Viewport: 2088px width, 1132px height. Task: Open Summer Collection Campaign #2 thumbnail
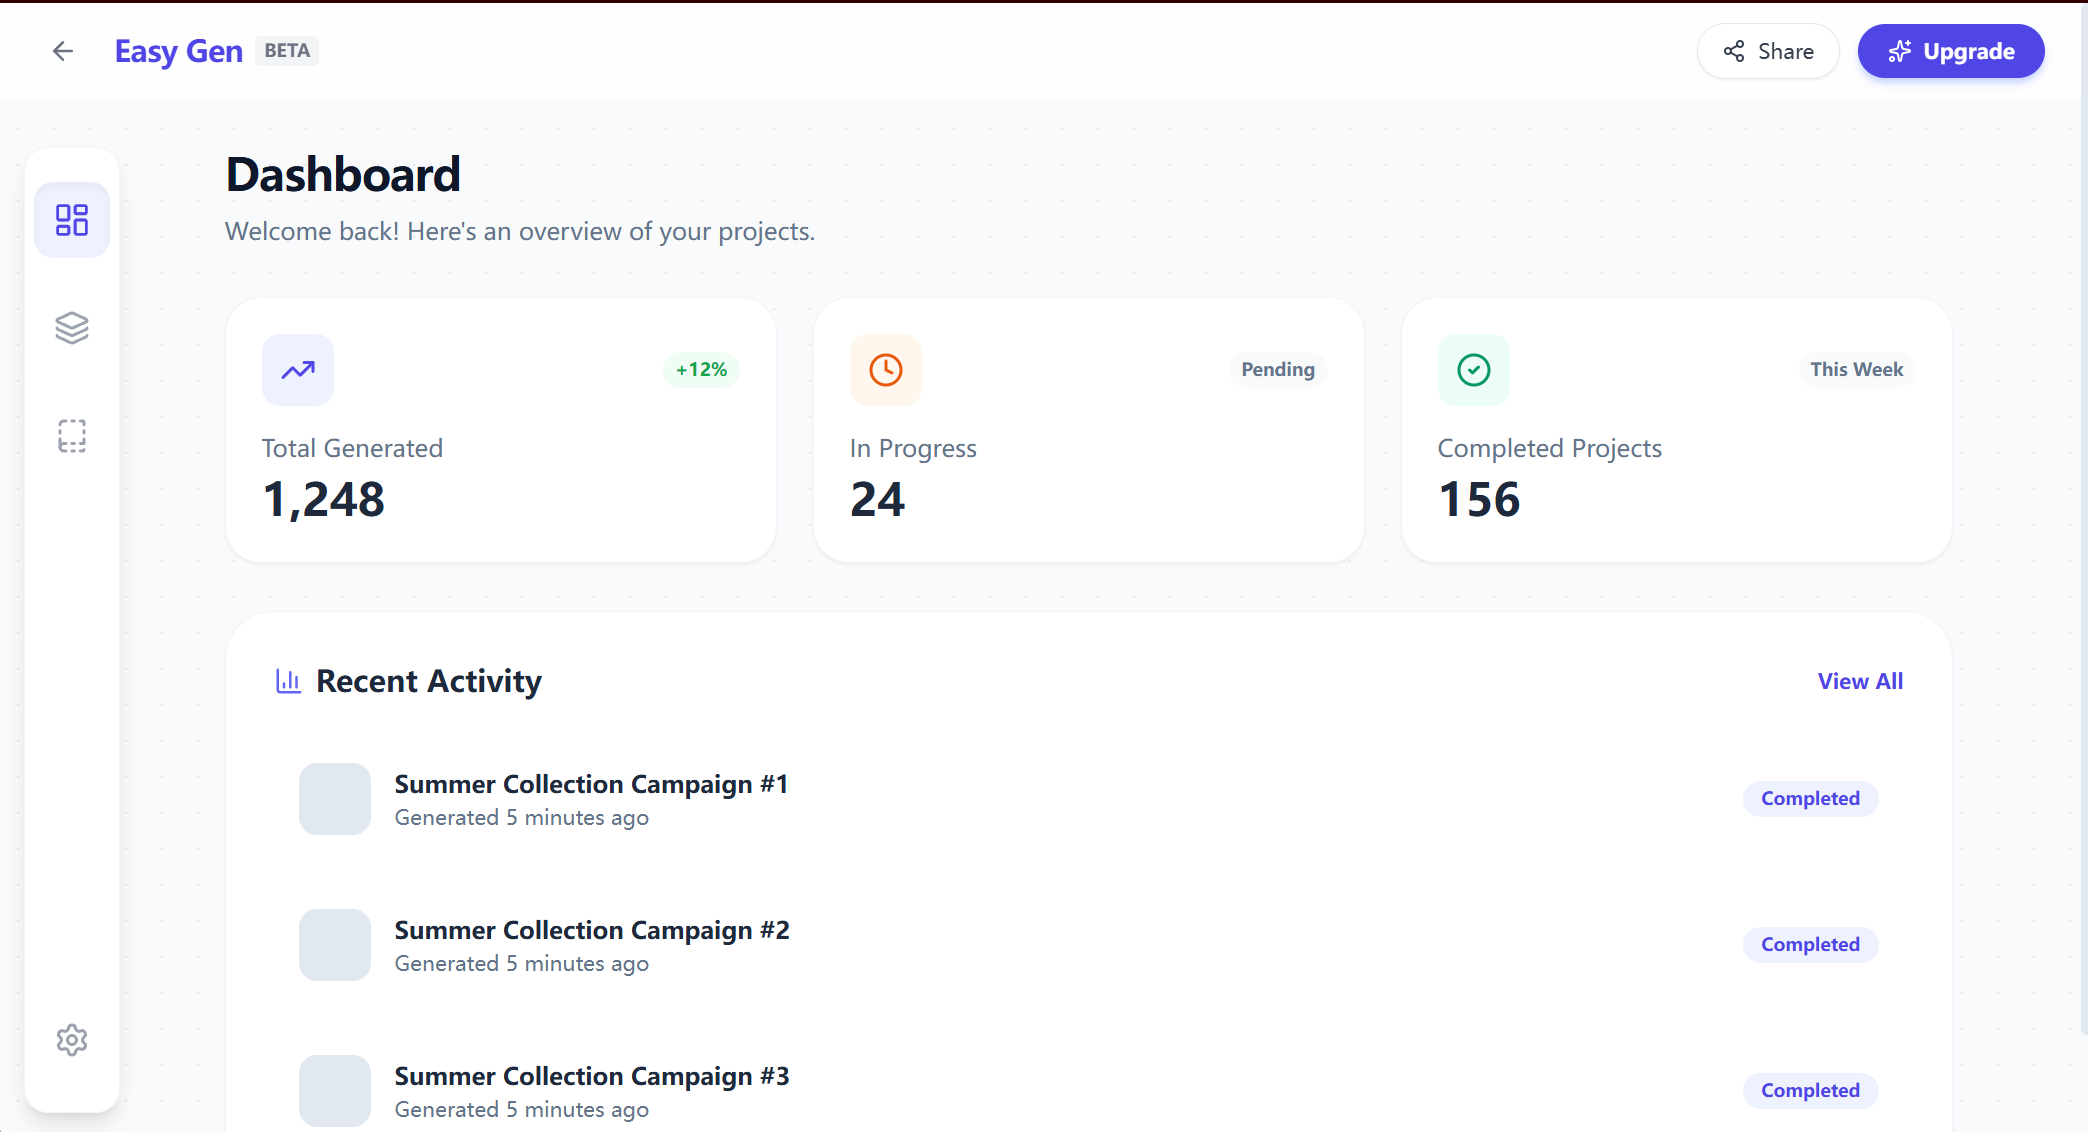point(335,945)
